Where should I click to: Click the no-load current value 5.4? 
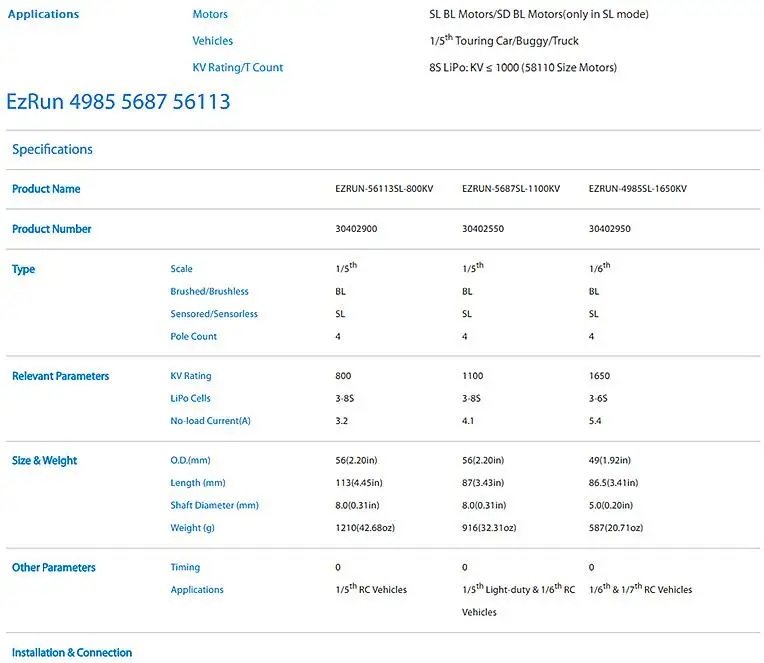click(x=595, y=421)
